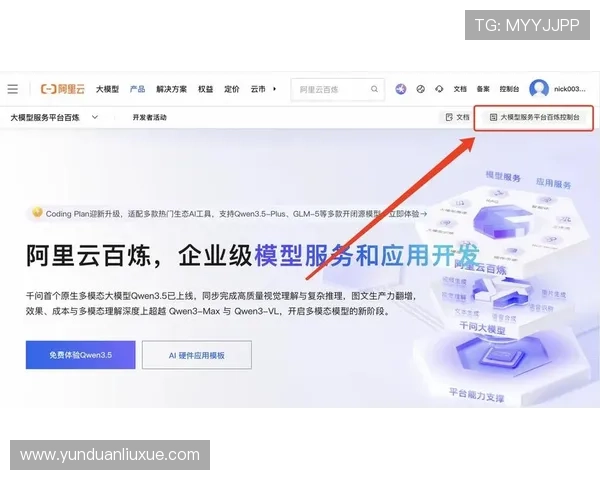Click the console icon beside 百炼控制台
The image size is (600, 480).
tap(494, 117)
